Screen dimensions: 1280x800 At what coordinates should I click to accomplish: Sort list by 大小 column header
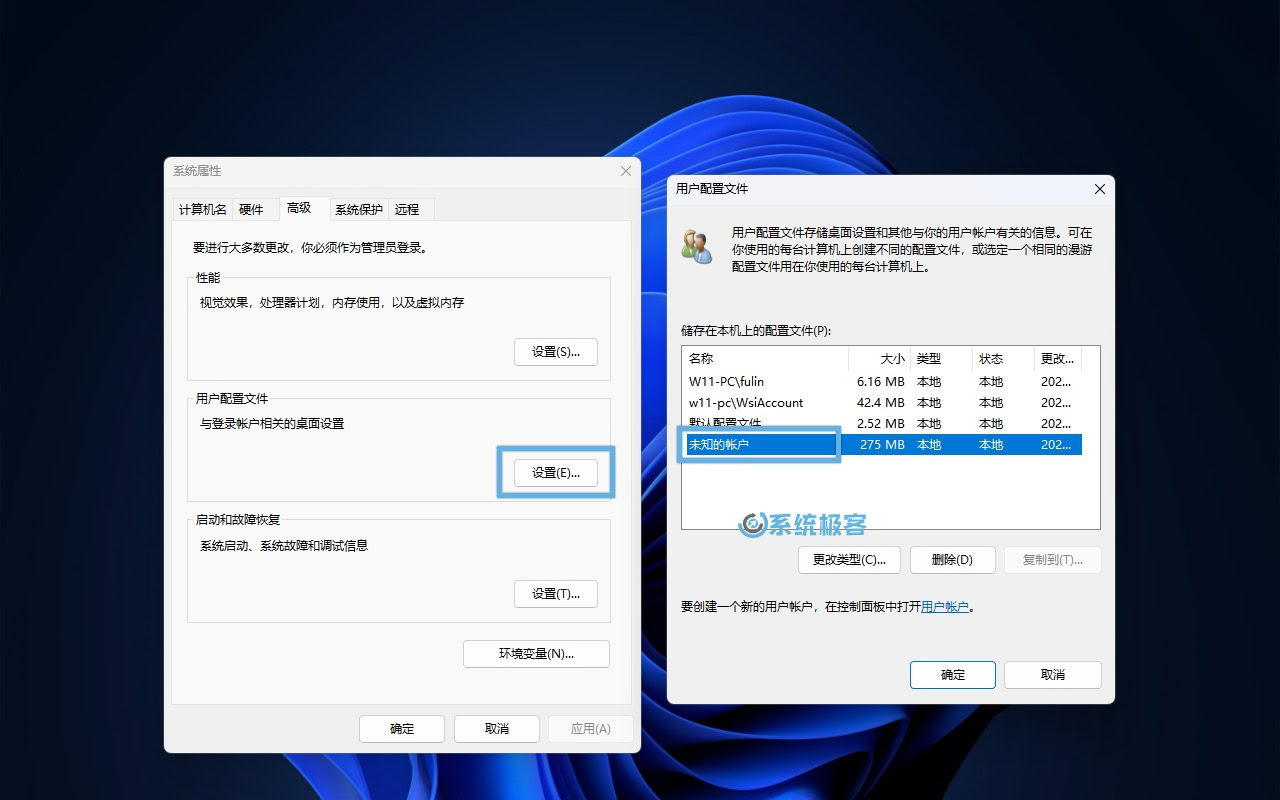pos(879,358)
